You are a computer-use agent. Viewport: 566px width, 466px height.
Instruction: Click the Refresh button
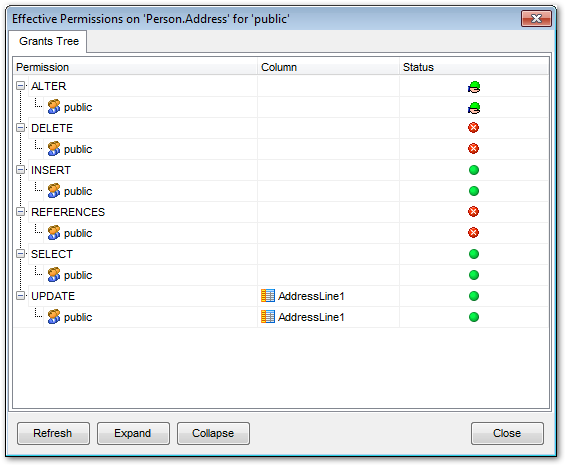pyautogui.click(x=53, y=433)
